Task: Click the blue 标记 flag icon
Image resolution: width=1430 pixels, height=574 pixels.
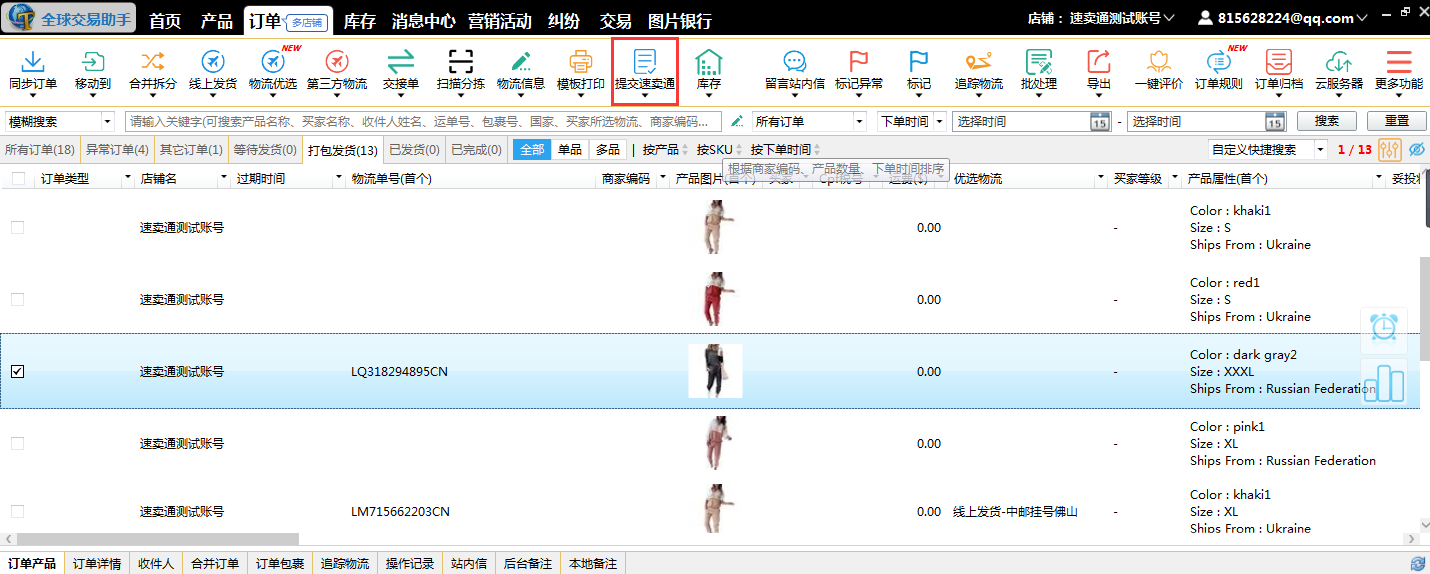Action: click(x=919, y=62)
